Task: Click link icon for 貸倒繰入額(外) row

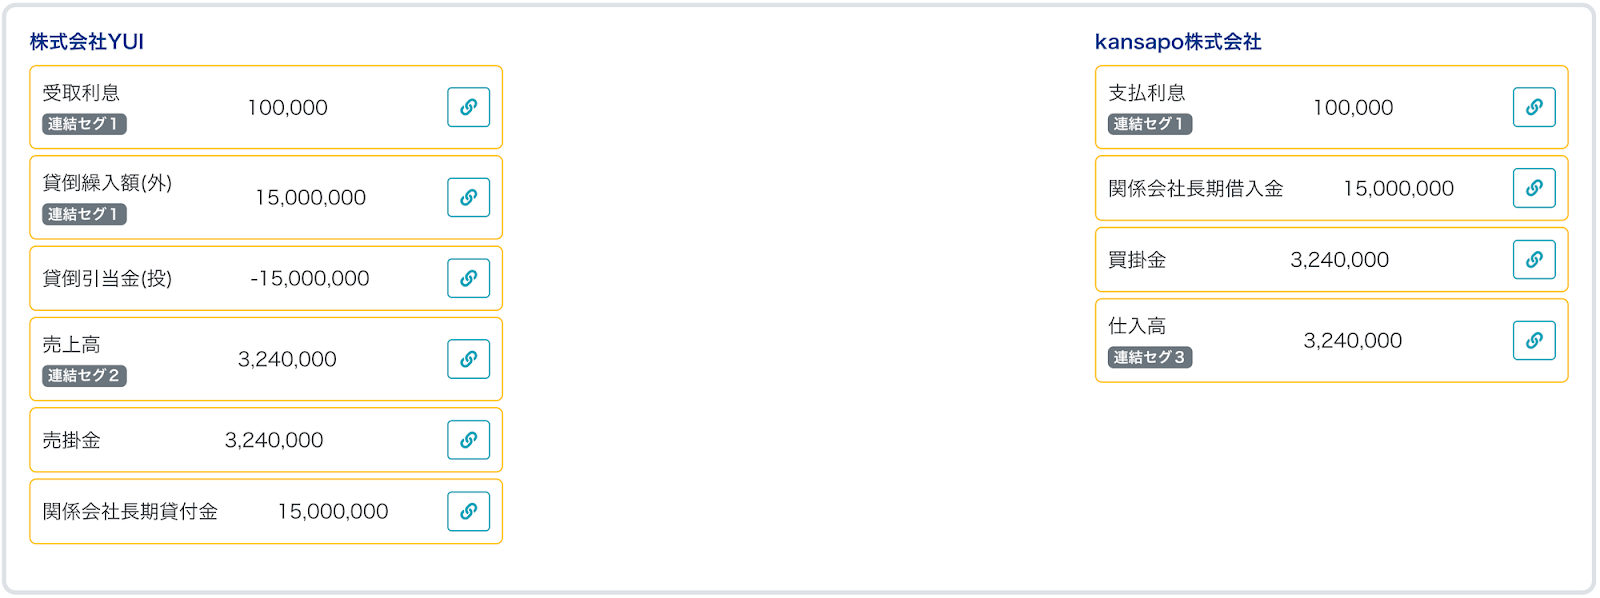Action: coord(468,197)
